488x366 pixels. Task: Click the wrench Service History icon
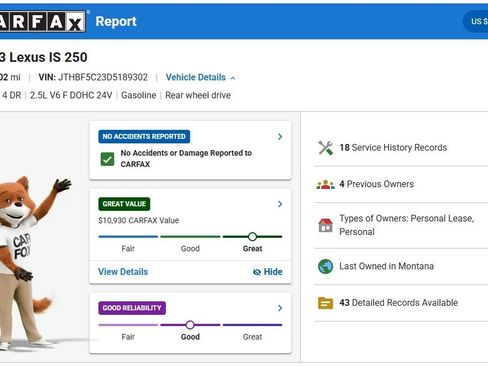click(x=325, y=148)
